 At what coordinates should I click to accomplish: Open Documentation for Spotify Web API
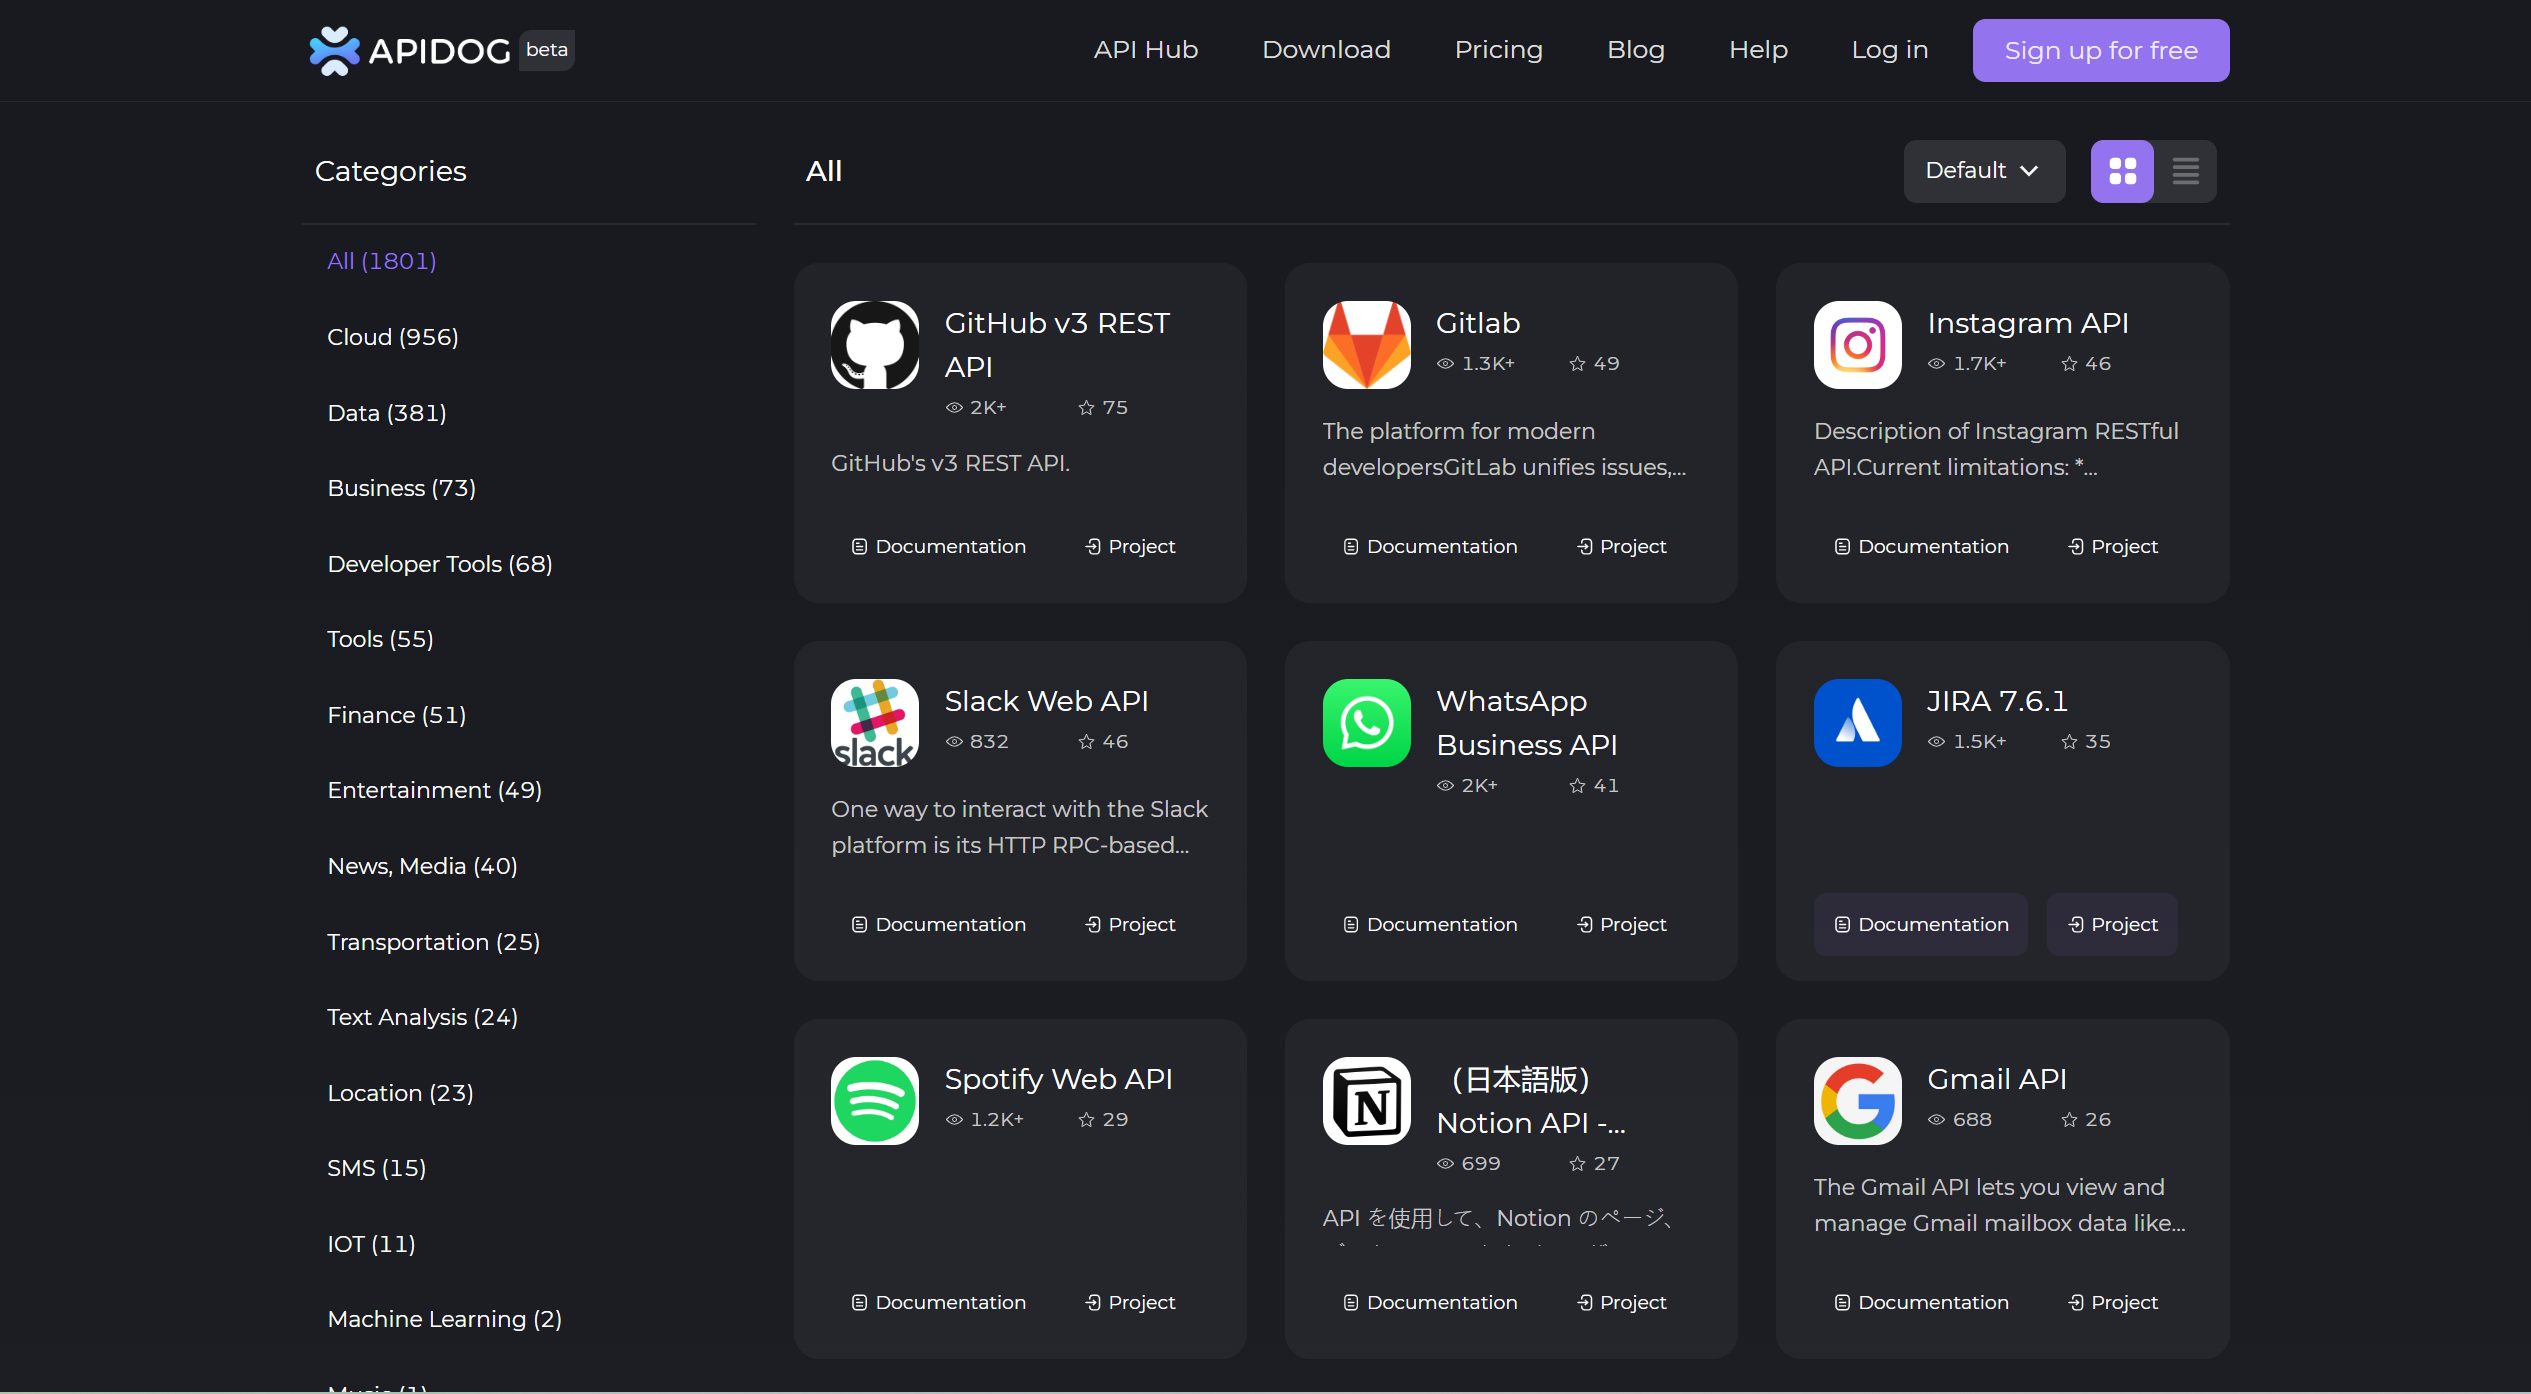pyautogui.click(x=938, y=1302)
